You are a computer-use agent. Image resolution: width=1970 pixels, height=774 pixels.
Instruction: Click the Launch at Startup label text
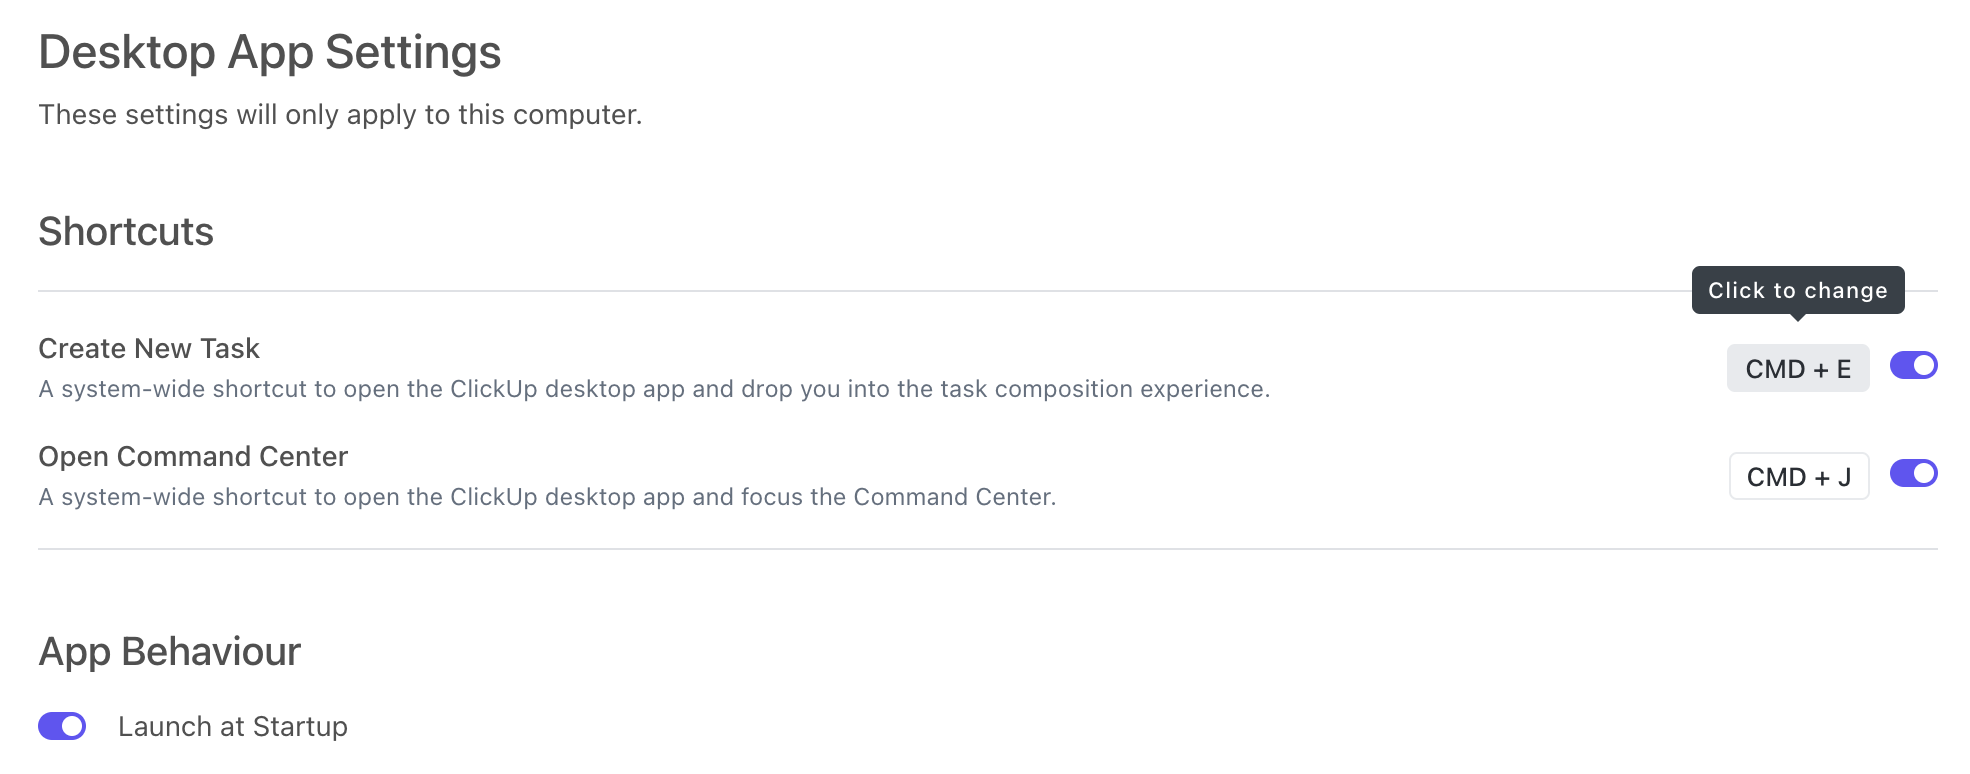click(x=233, y=726)
